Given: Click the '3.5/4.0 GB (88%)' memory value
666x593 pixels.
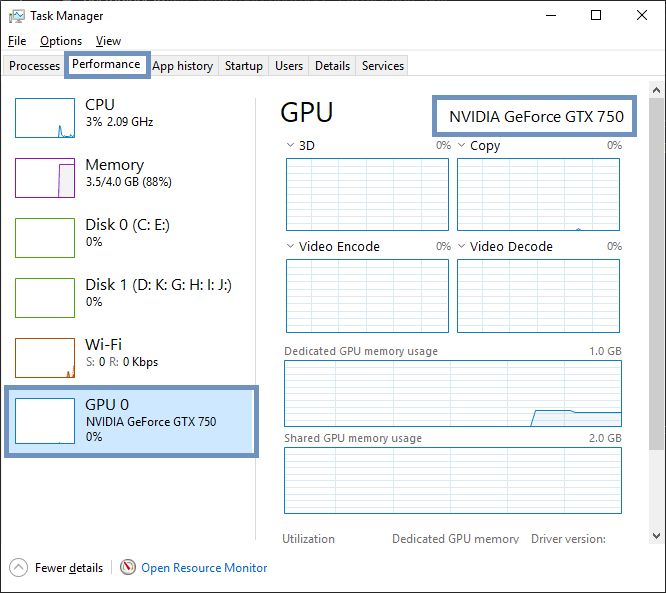Looking at the screenshot, I should point(129,182).
